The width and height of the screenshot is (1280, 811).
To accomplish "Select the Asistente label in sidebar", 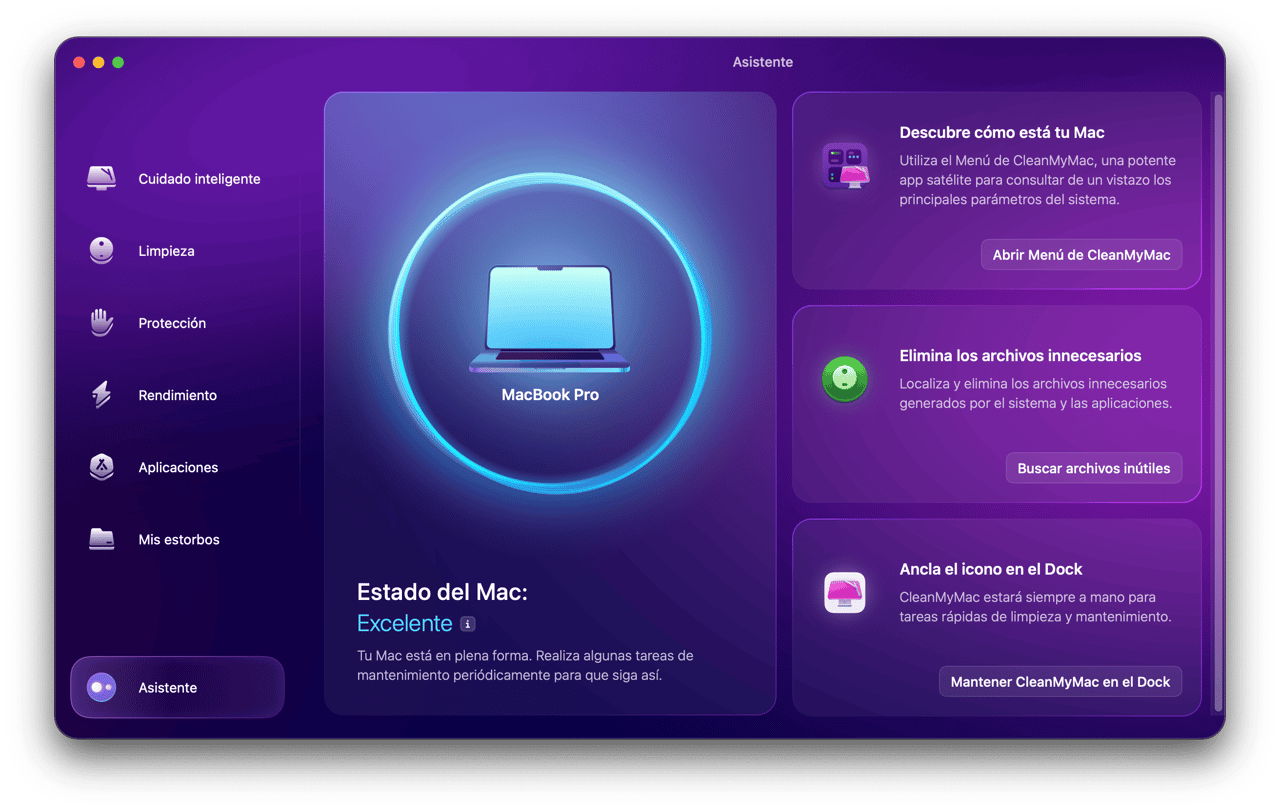I will [x=168, y=688].
